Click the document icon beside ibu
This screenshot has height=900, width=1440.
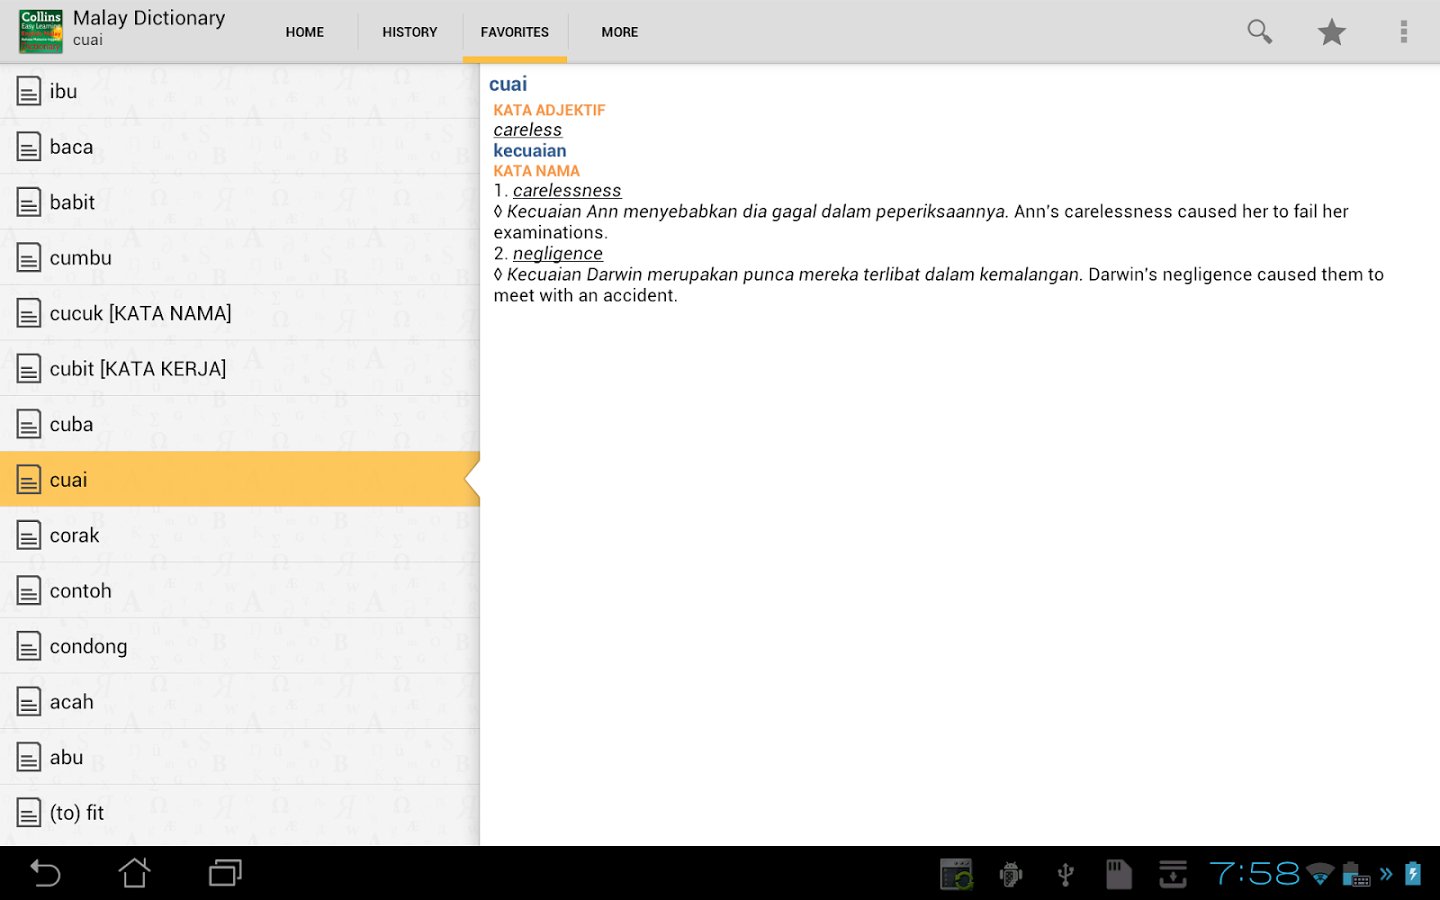pos(29,91)
